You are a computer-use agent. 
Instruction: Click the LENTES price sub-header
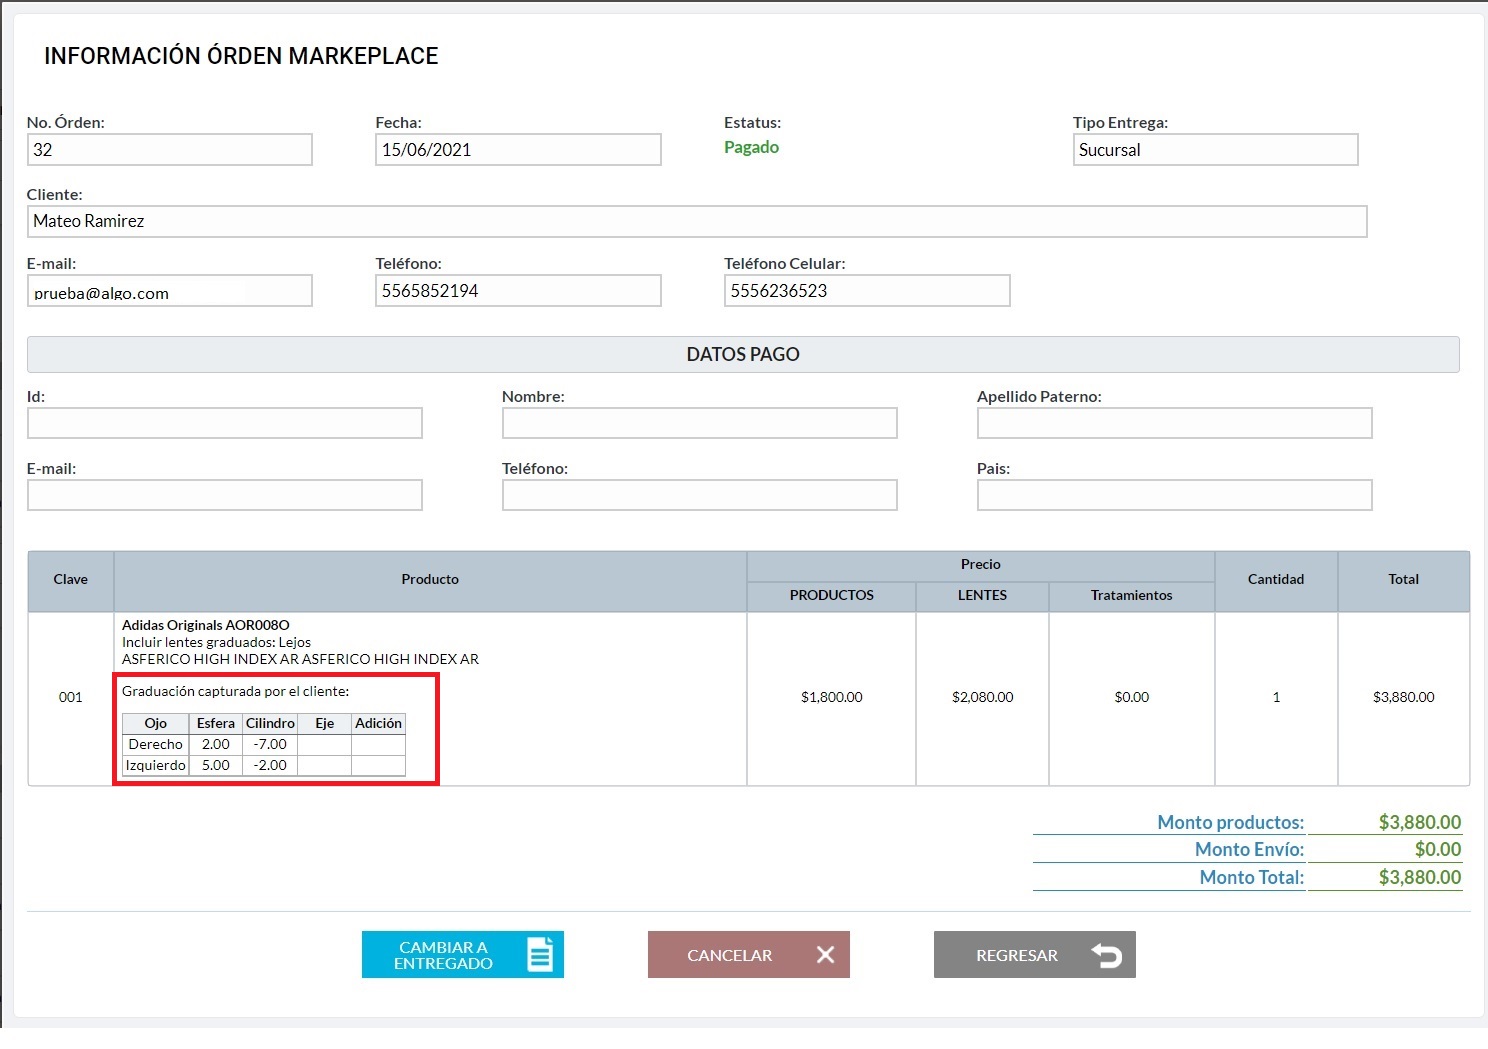(x=982, y=596)
